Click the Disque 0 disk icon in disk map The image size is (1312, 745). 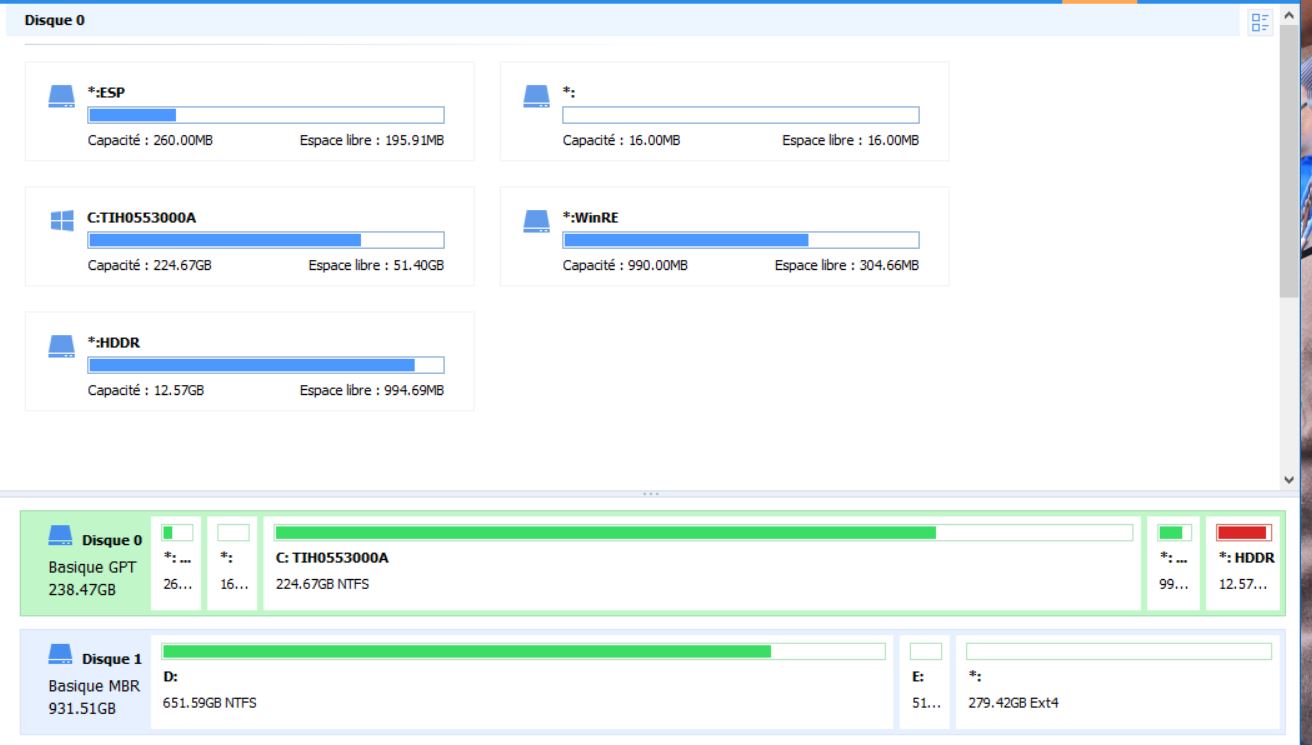point(62,538)
